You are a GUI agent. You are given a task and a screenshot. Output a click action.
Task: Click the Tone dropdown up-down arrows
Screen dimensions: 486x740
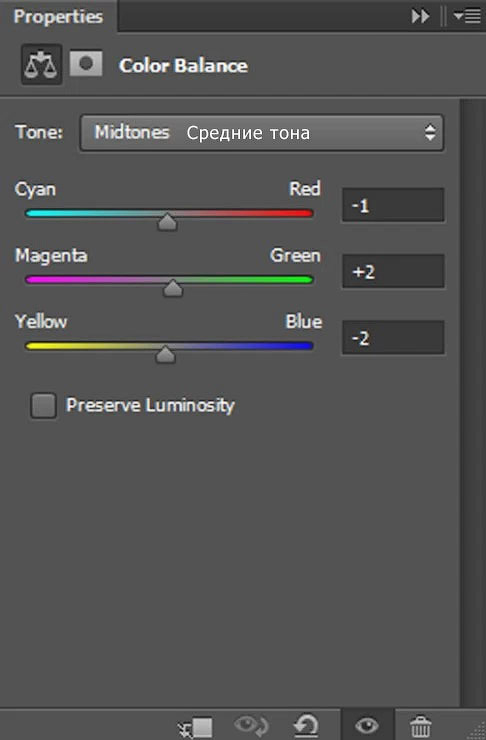(430, 133)
